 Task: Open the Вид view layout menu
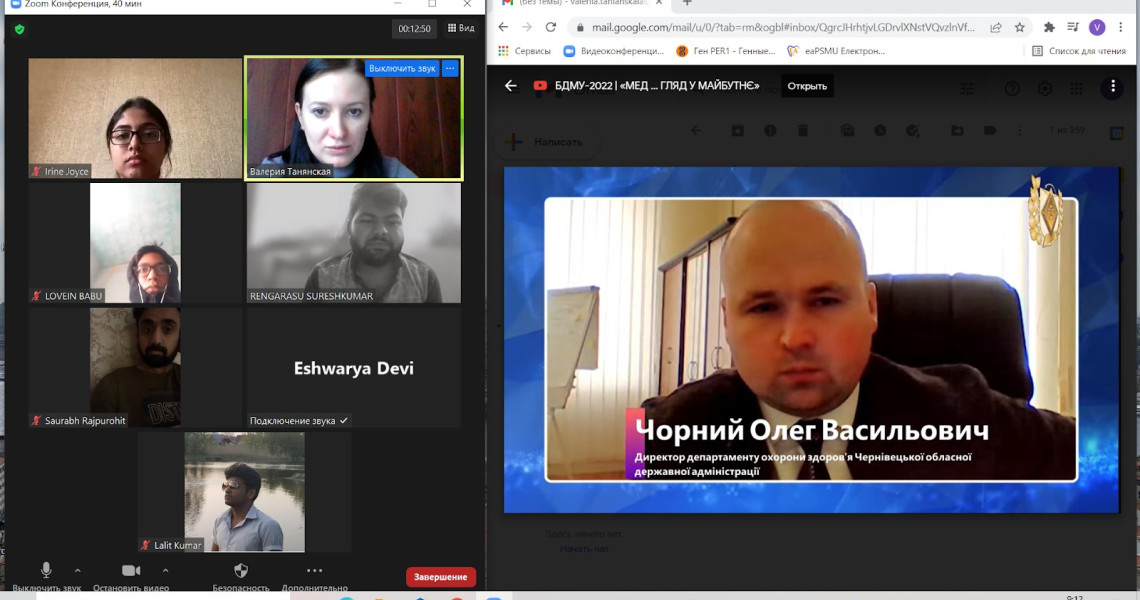pos(461,28)
